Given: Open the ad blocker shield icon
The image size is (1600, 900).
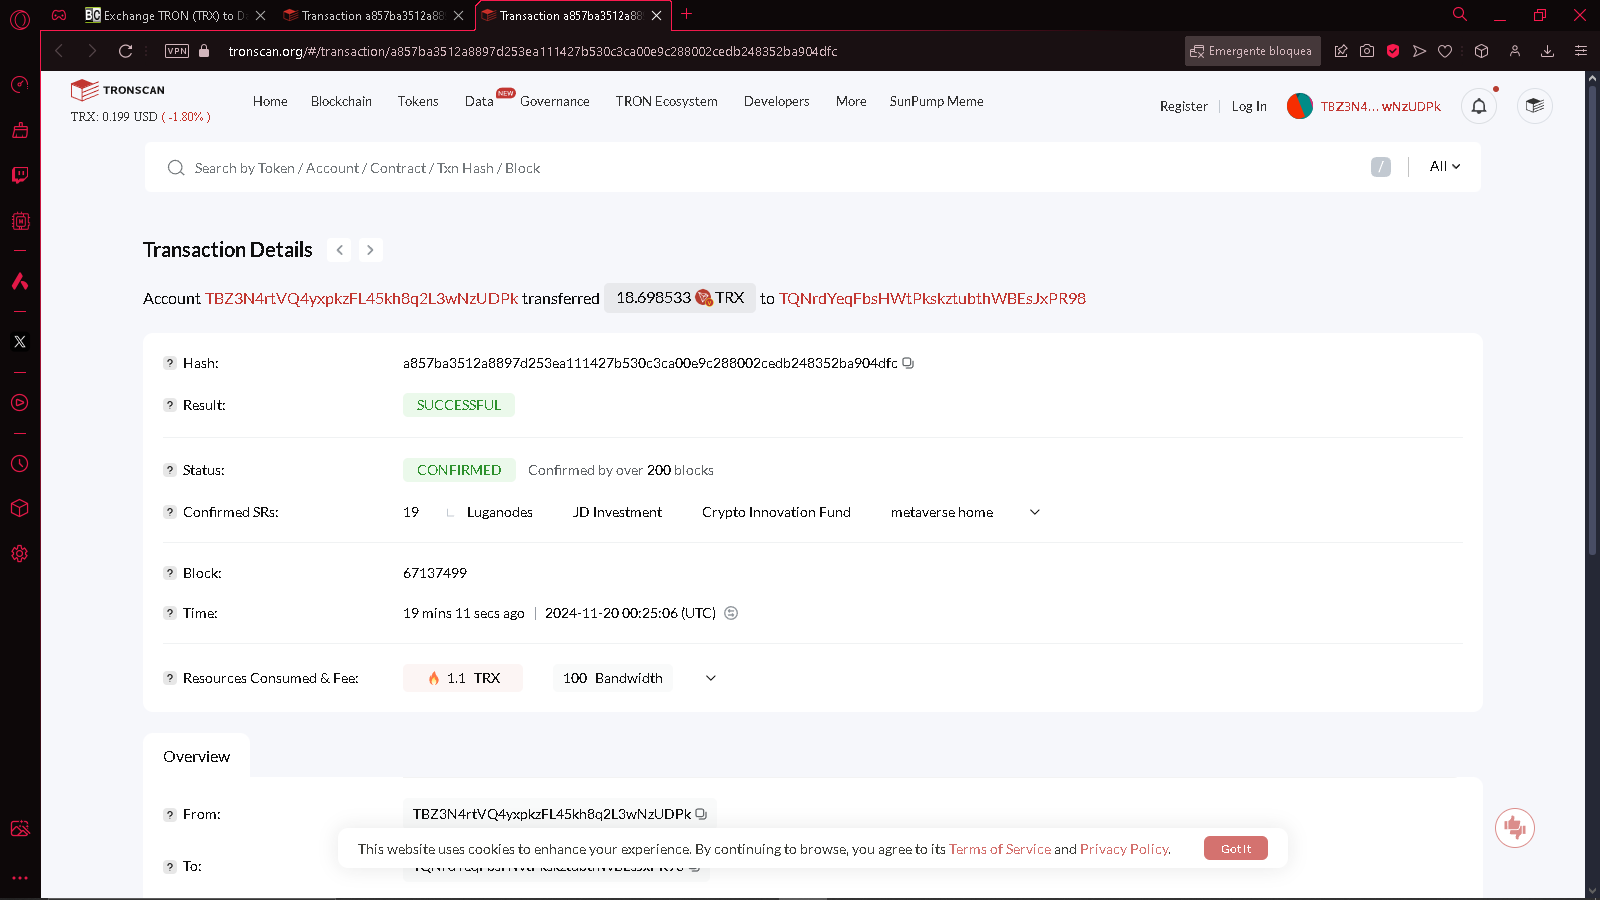Looking at the screenshot, I should (1393, 51).
